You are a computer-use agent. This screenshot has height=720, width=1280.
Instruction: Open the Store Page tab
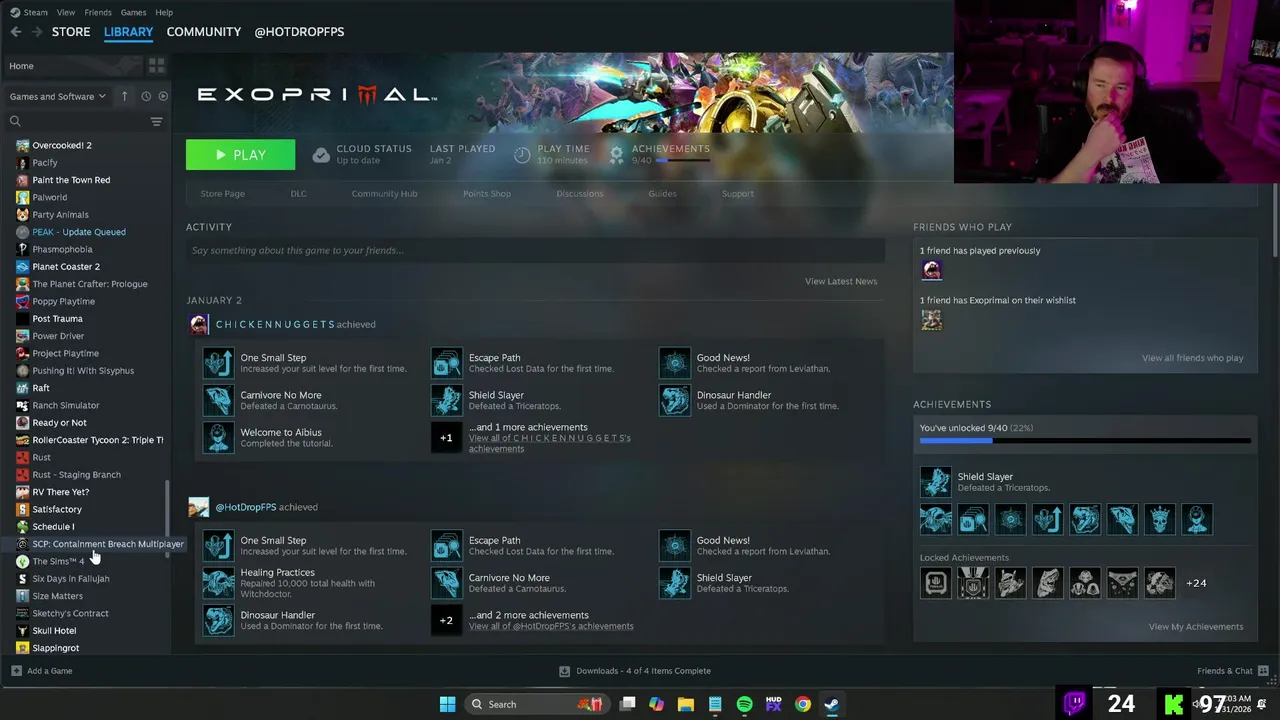222,194
